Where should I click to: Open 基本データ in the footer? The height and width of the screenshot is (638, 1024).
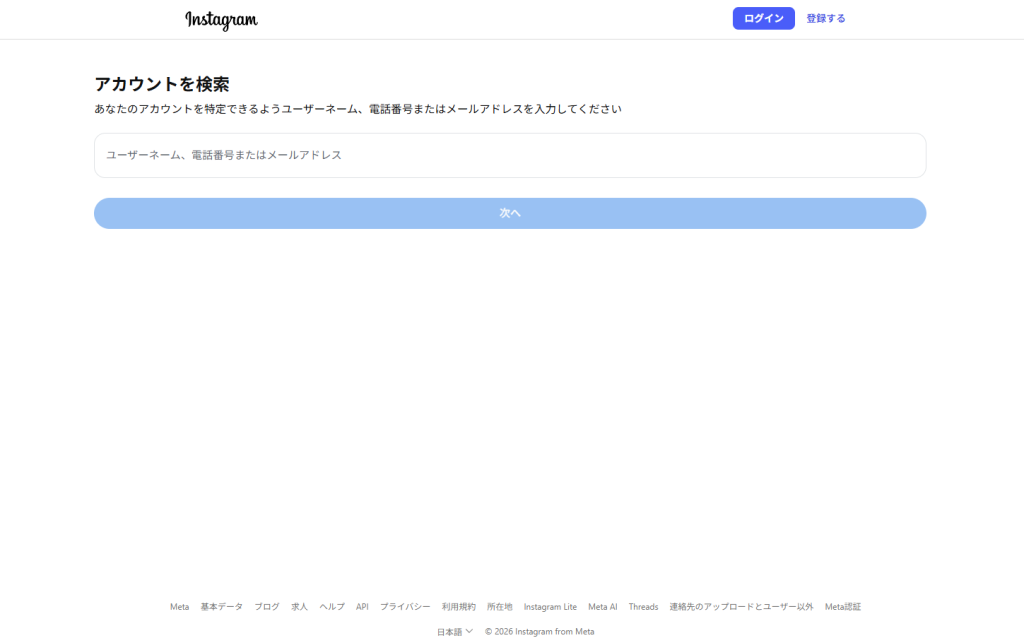tap(221, 607)
